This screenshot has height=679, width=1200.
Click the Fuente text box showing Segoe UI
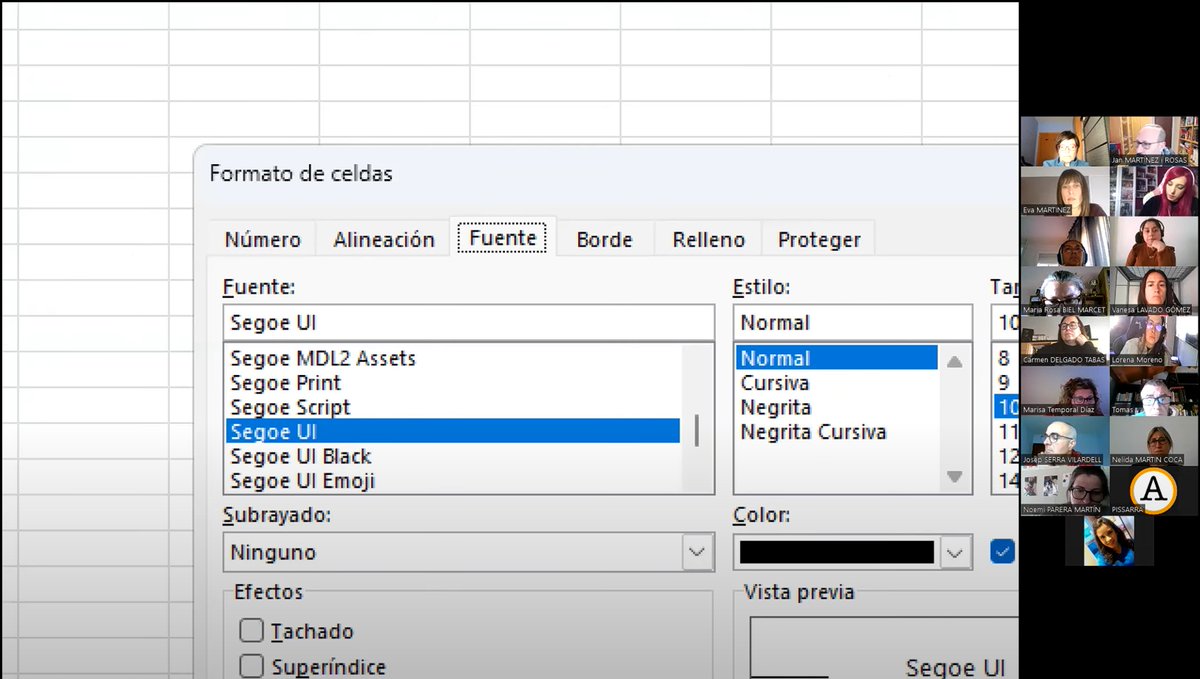(469, 322)
